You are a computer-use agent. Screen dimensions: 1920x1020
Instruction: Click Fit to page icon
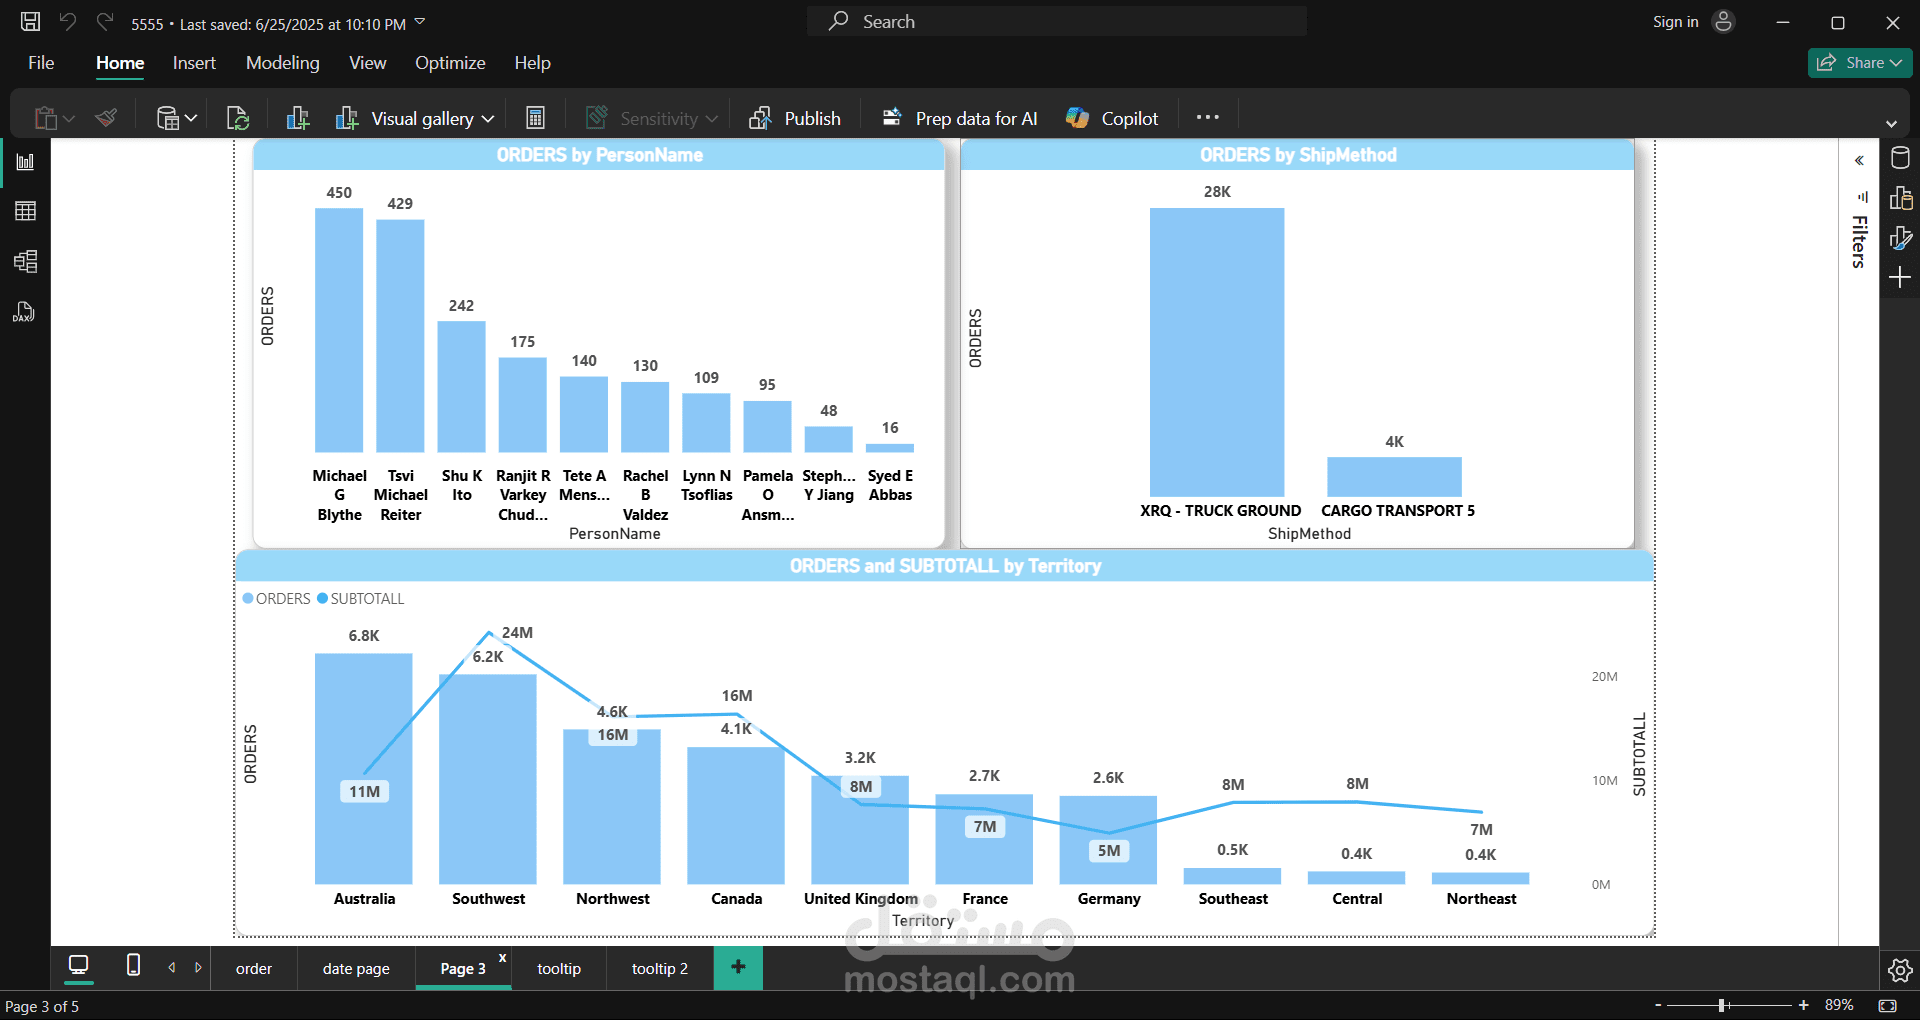(1887, 1005)
